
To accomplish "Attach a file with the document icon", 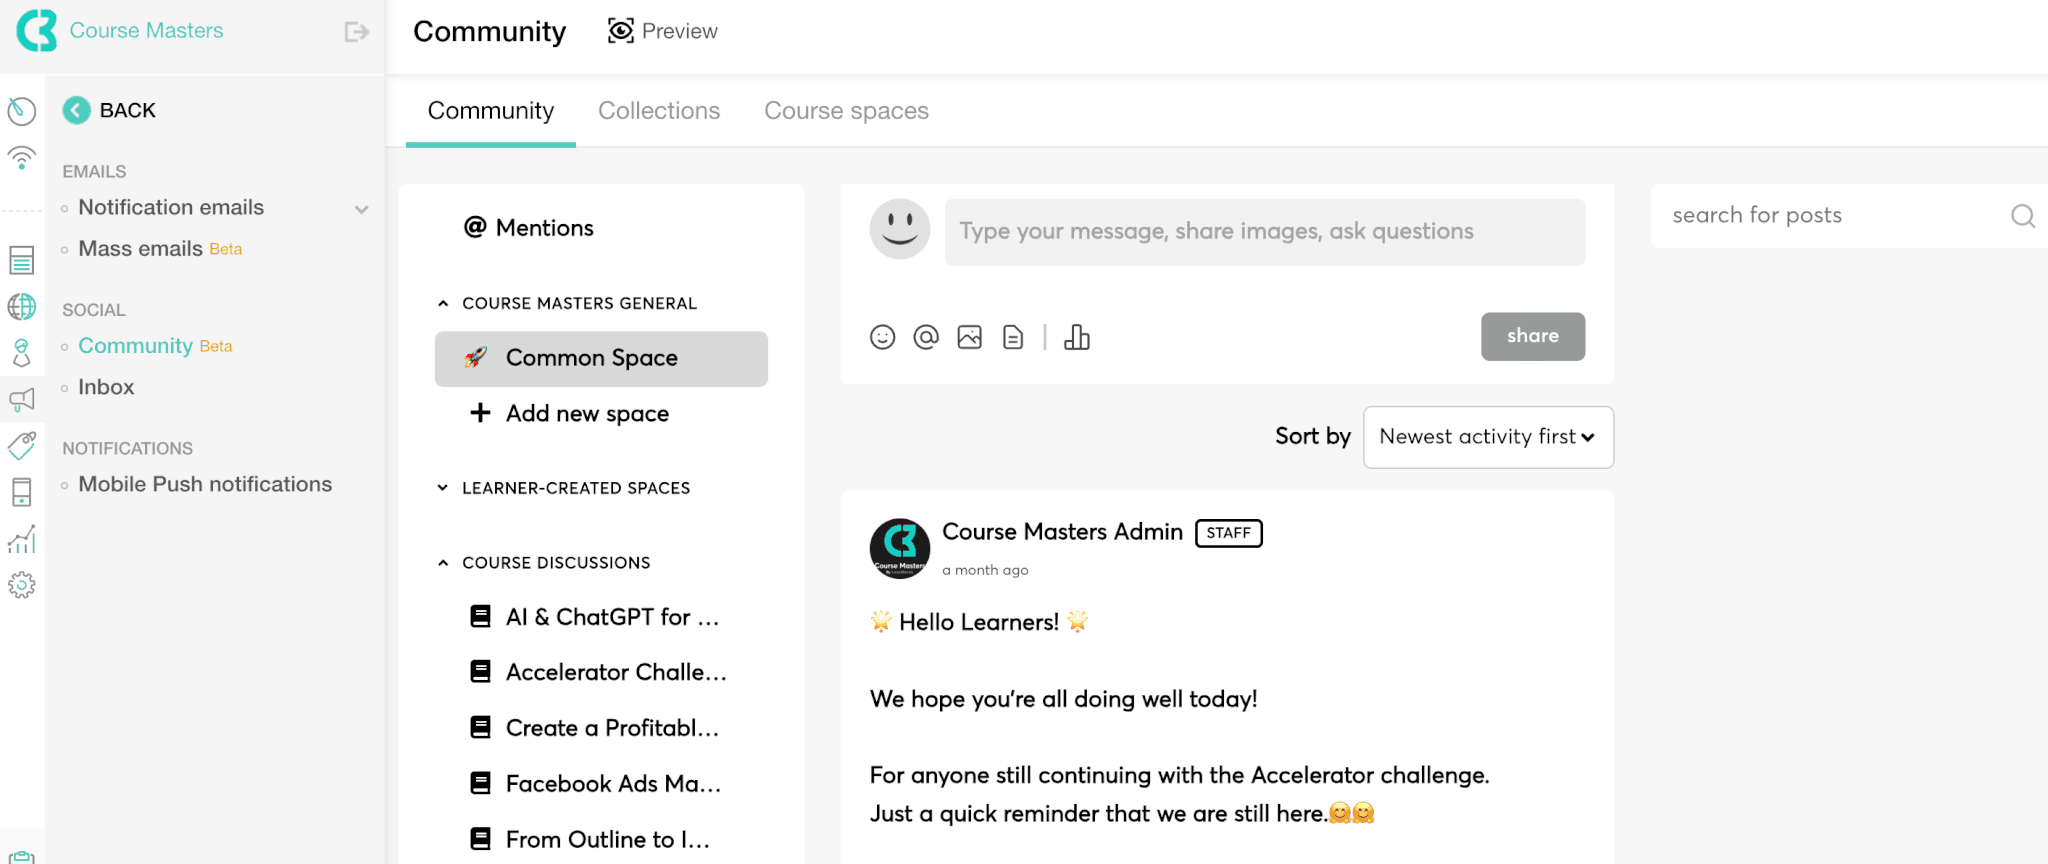I will (1013, 337).
